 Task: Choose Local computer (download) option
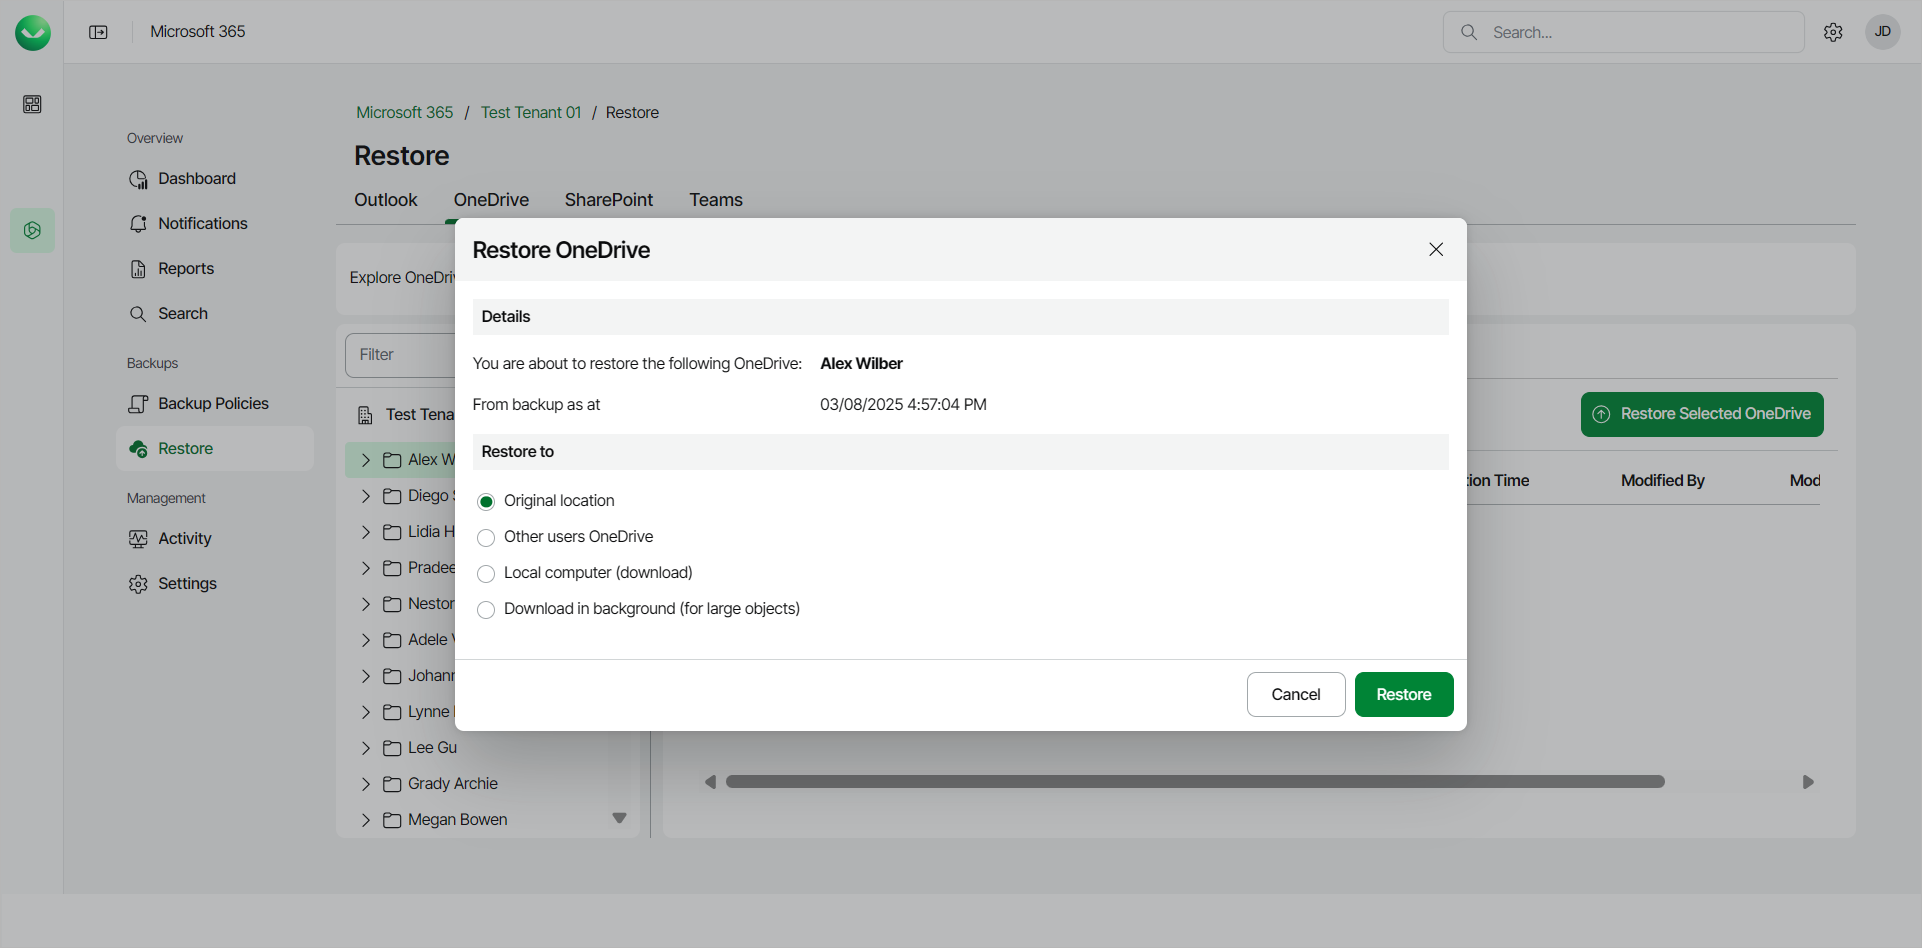point(486,573)
